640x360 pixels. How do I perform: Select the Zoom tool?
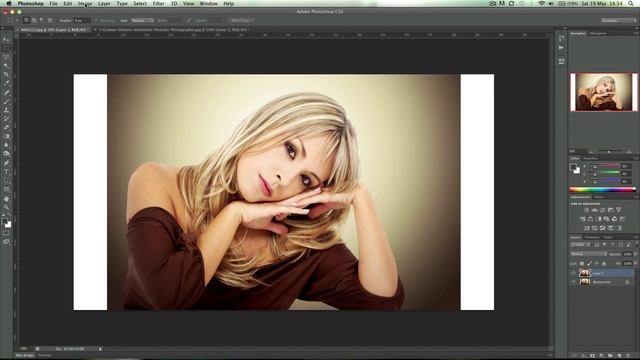click(x=6, y=207)
